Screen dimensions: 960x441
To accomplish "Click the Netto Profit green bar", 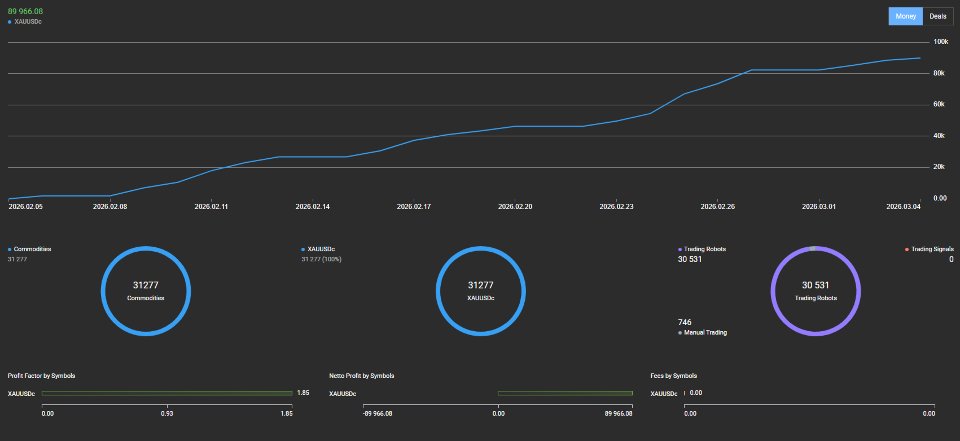I will click(x=565, y=393).
